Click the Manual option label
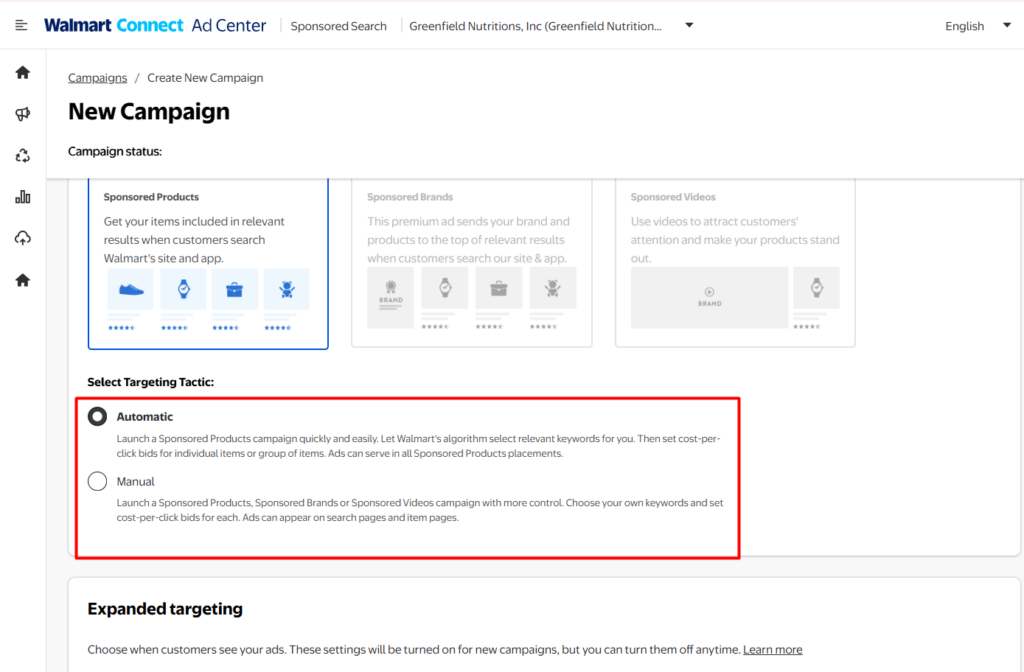1024x672 pixels. point(136,481)
